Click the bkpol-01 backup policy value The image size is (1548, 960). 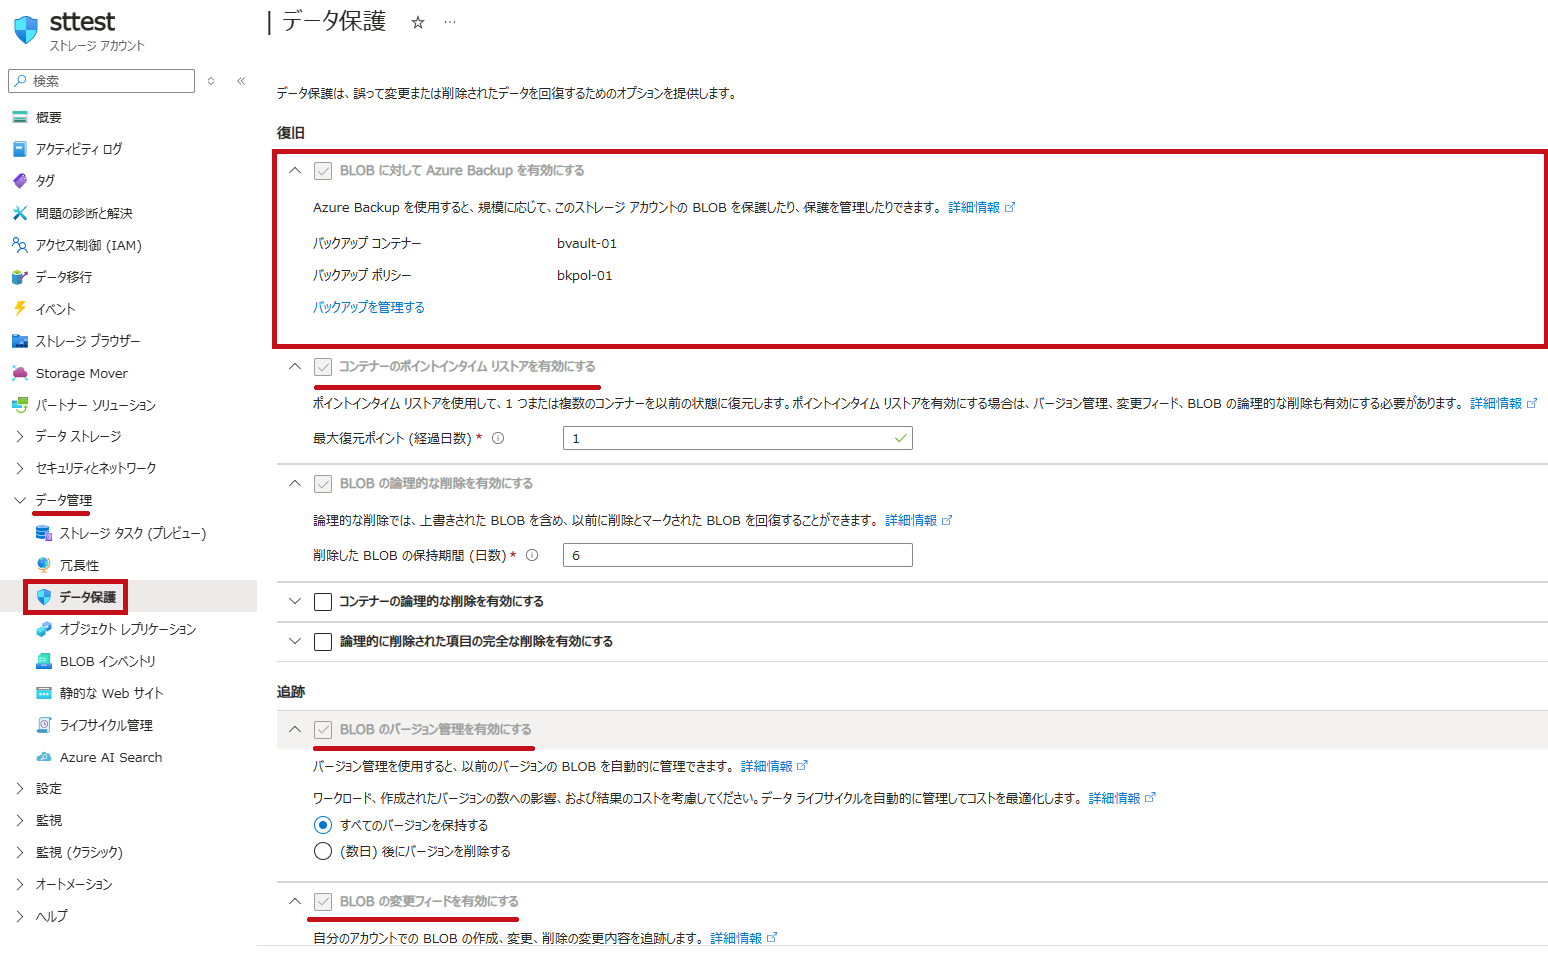[x=585, y=275]
